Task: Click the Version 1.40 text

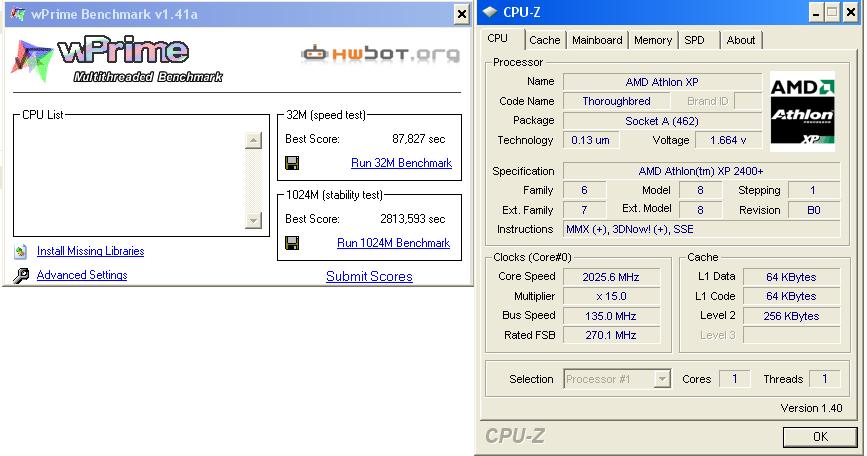Action: click(x=811, y=408)
